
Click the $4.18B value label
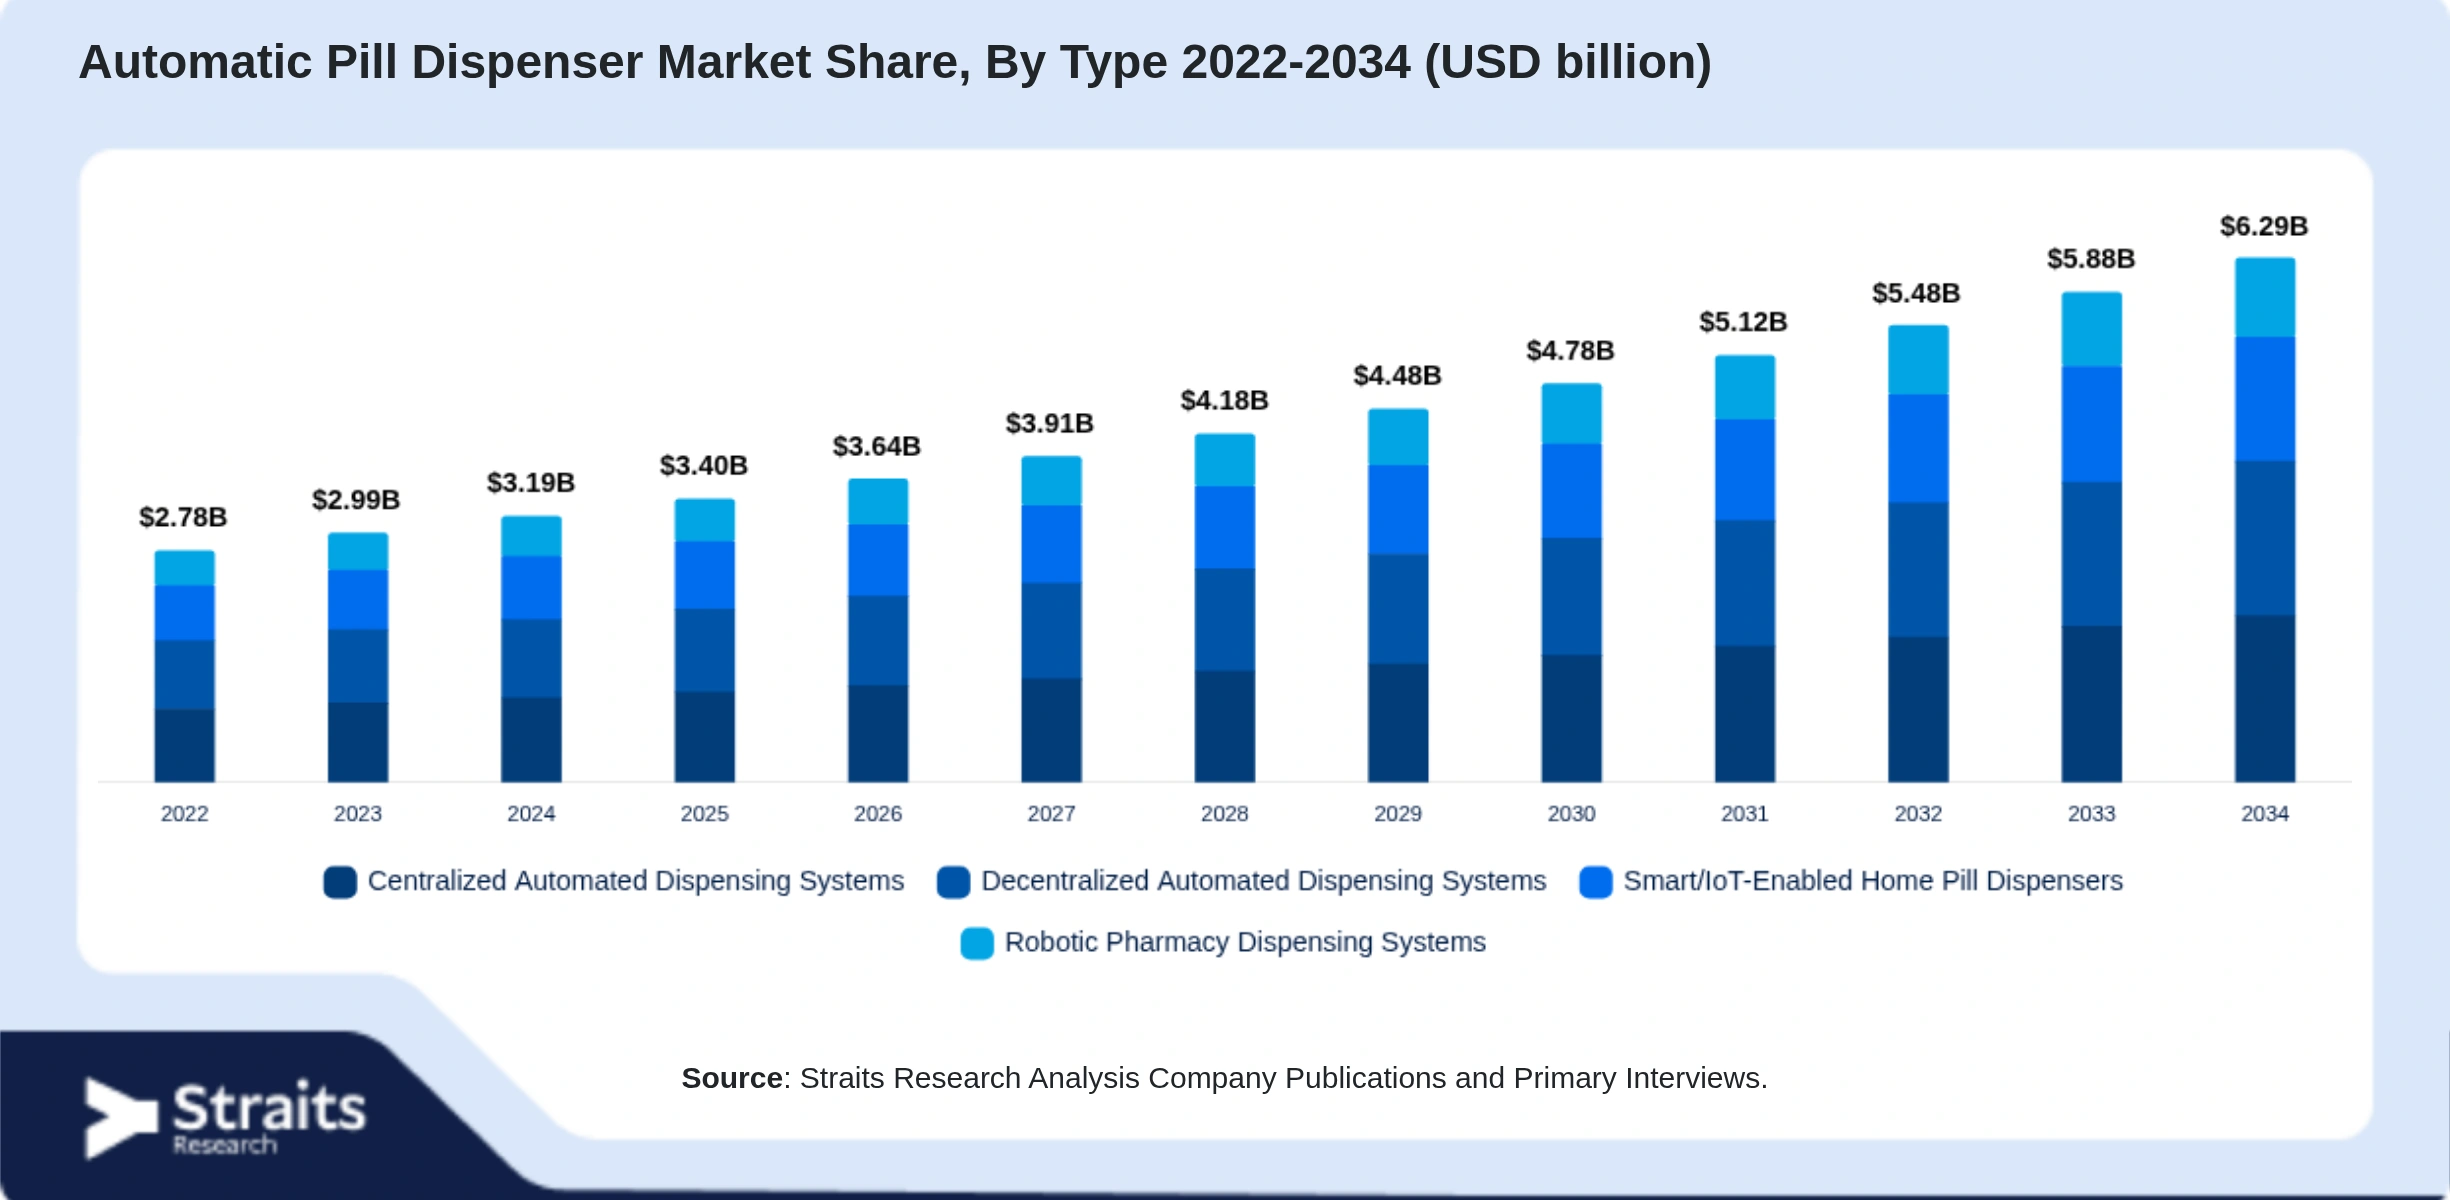(x=1225, y=400)
